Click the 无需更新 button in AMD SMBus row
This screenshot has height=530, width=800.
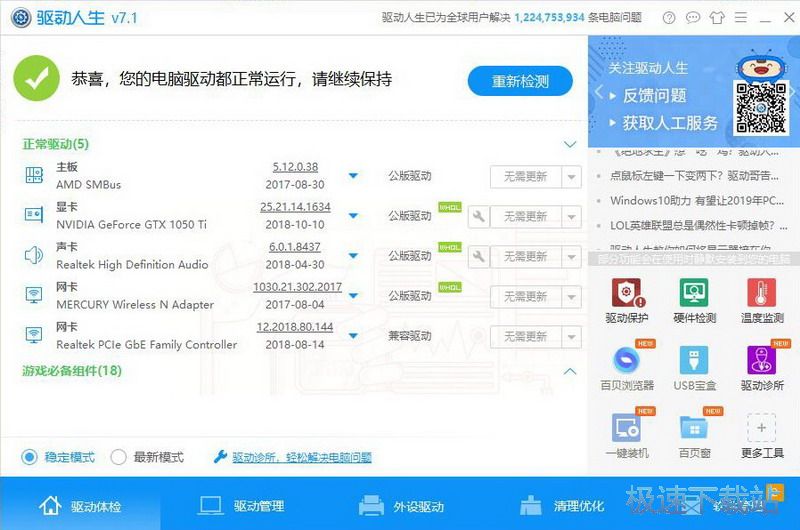[x=526, y=177]
